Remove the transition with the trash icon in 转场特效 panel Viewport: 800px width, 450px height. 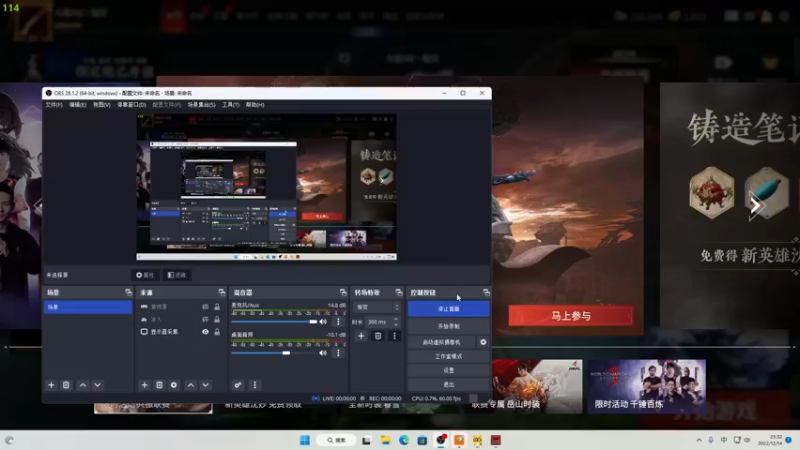[378, 336]
